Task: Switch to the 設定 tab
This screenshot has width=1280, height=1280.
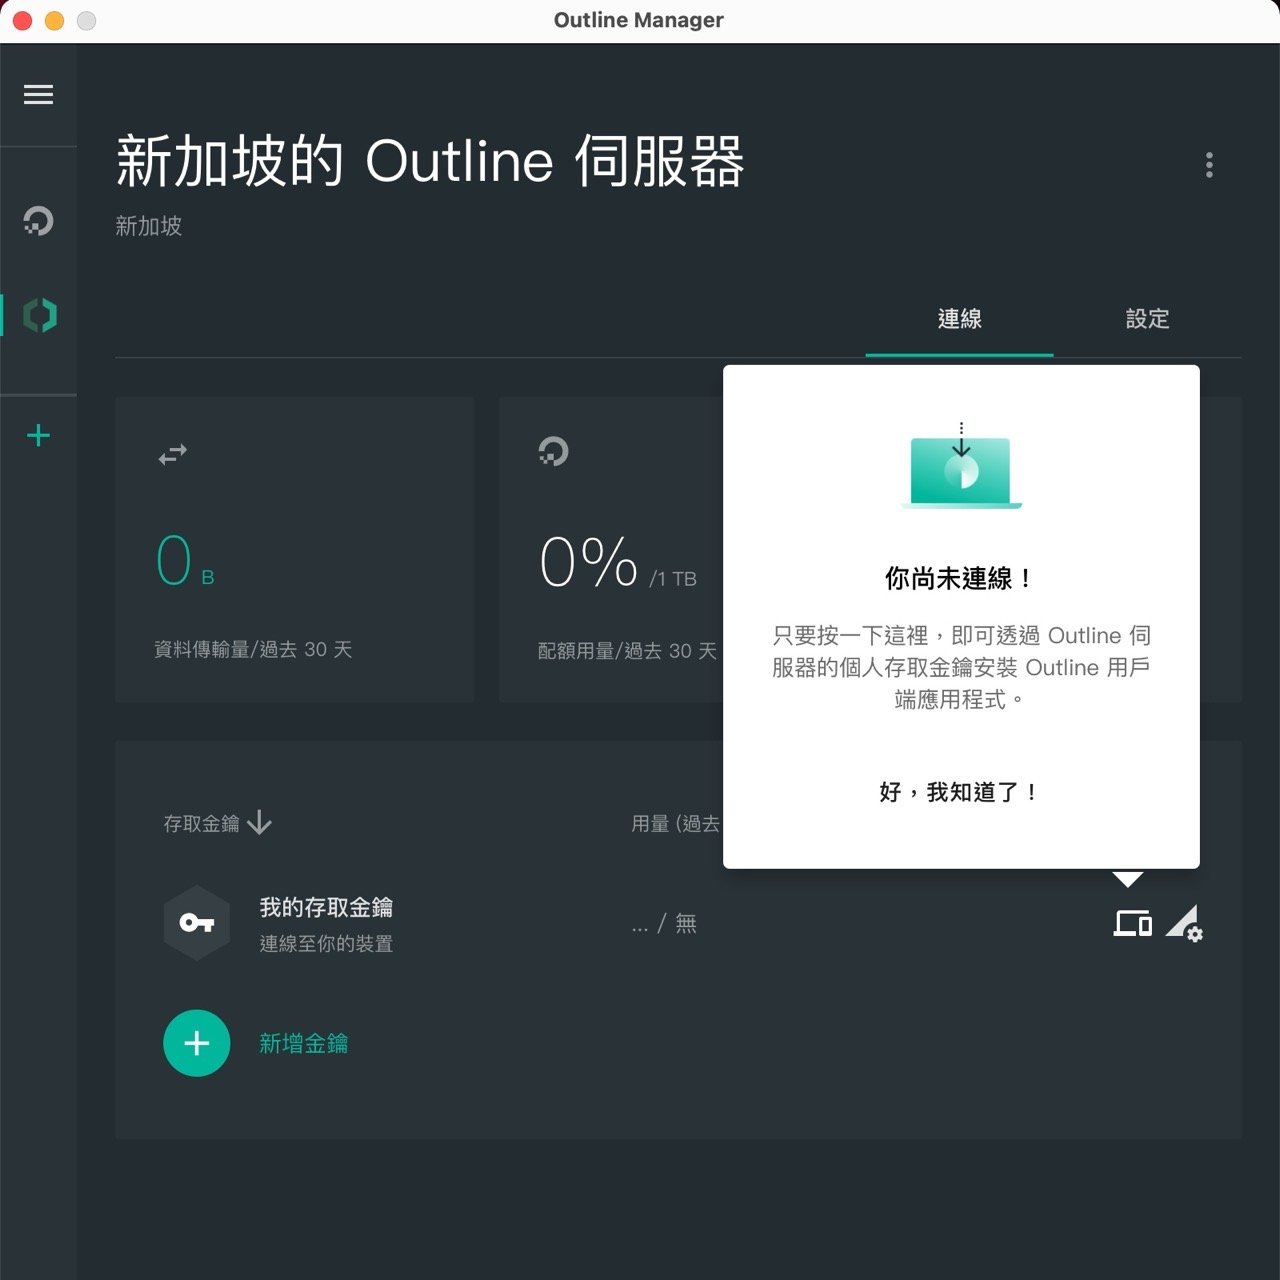Action: (x=1147, y=319)
